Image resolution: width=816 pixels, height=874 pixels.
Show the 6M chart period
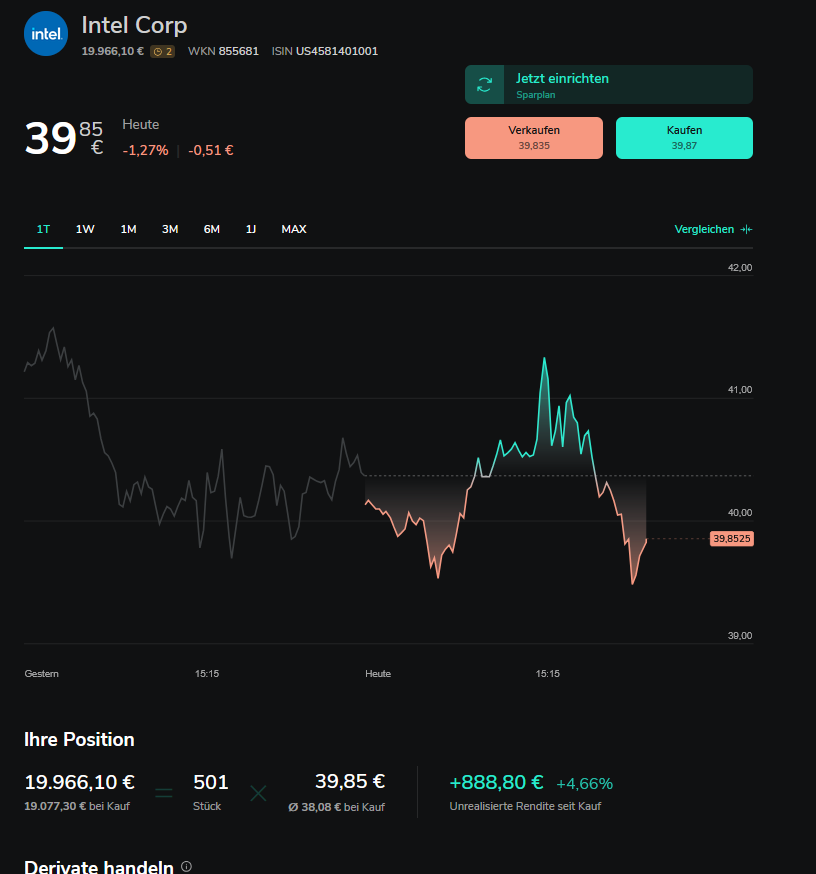point(212,229)
